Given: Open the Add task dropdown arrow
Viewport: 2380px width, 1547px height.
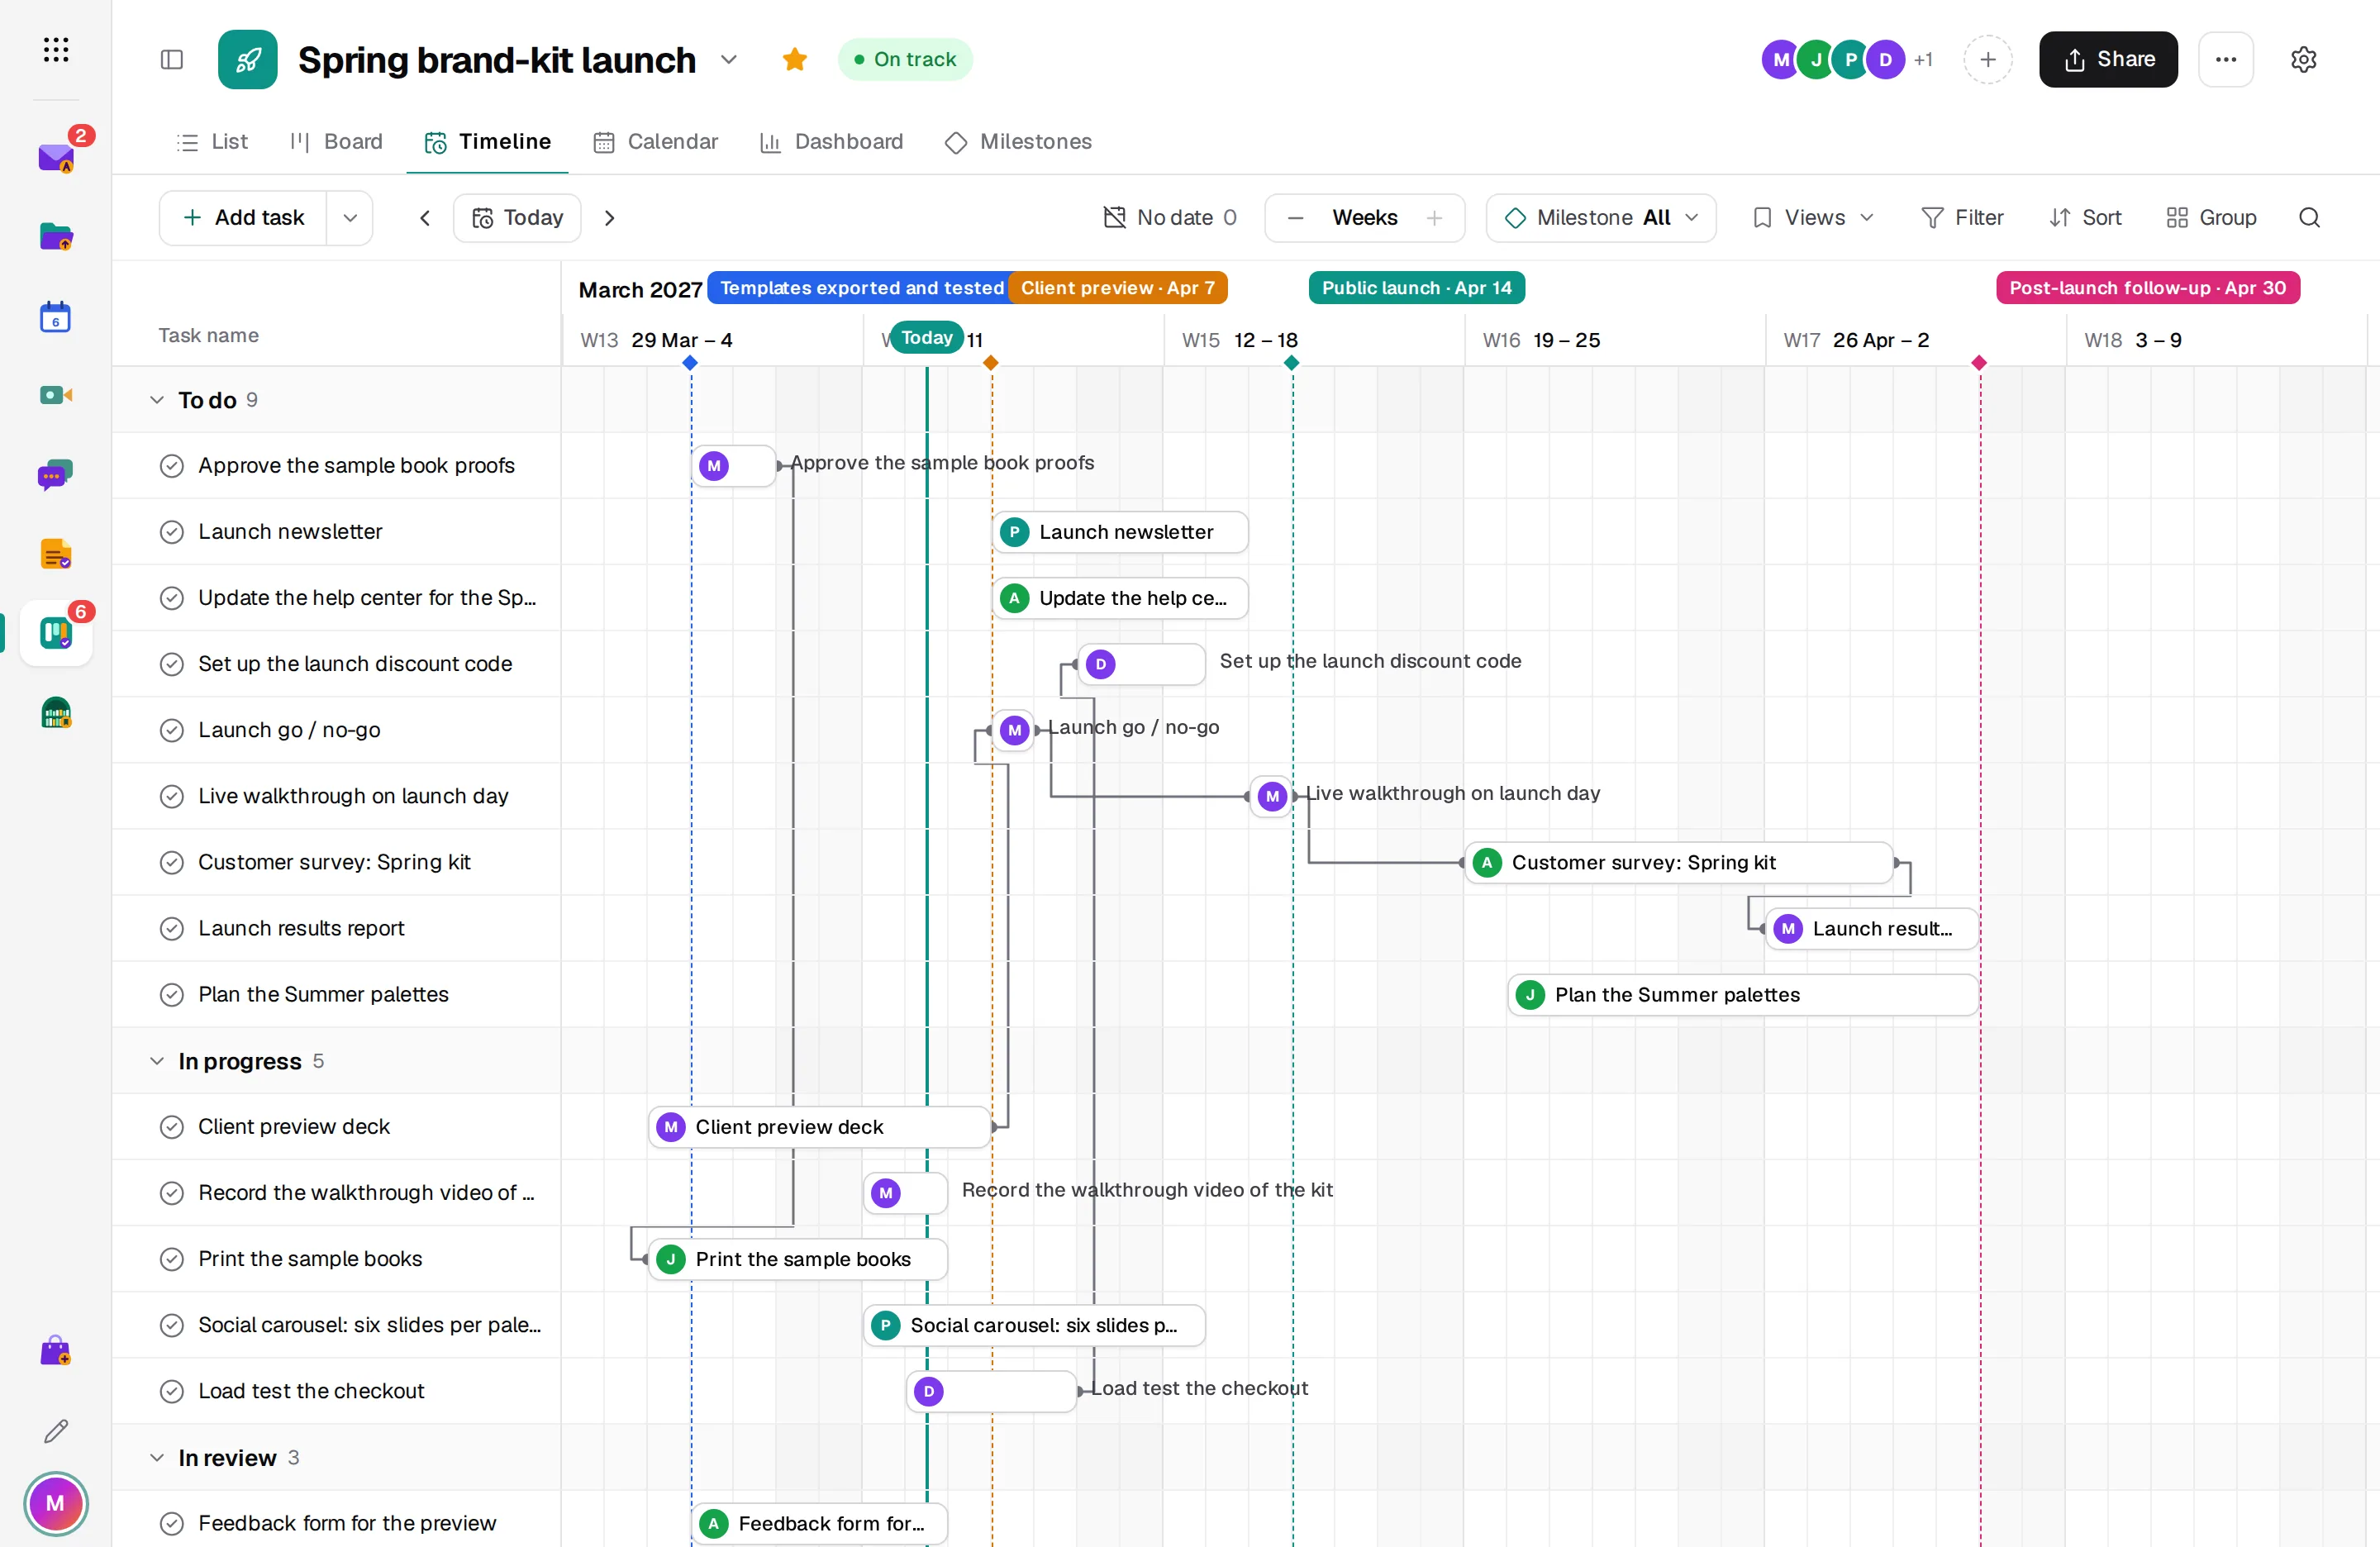Looking at the screenshot, I should (x=349, y=217).
